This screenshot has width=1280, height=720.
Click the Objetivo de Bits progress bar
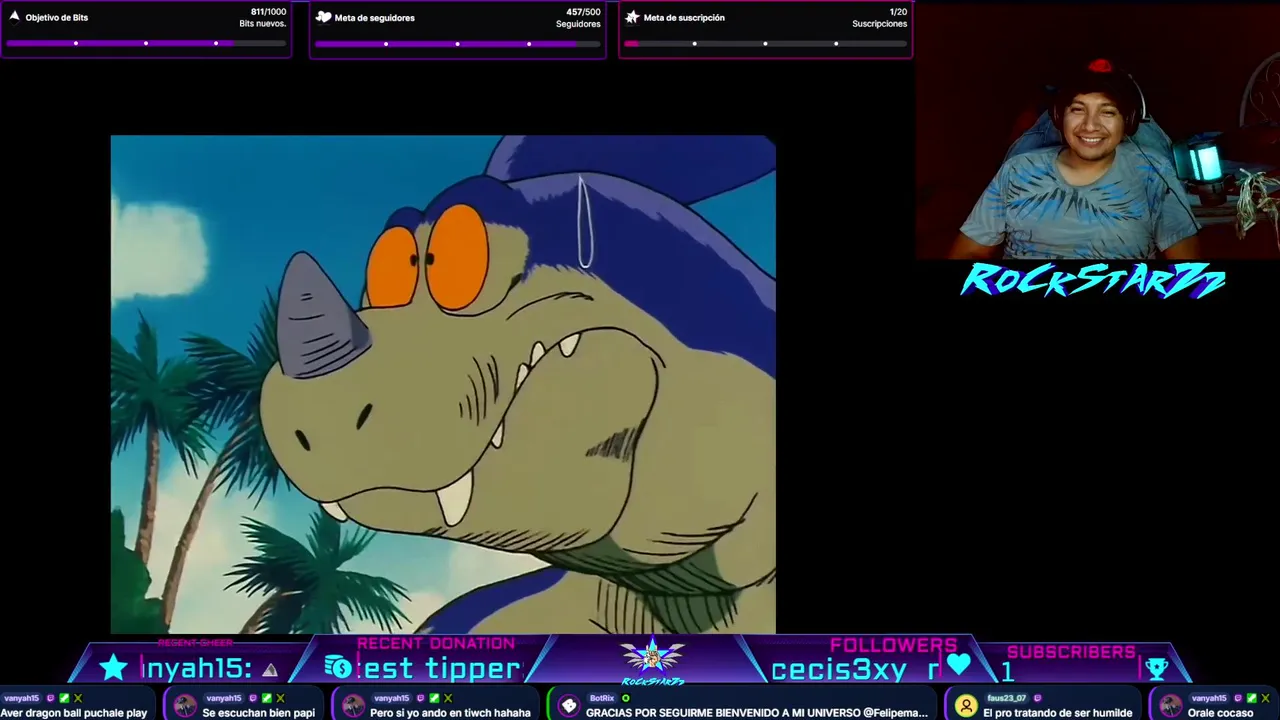146,43
